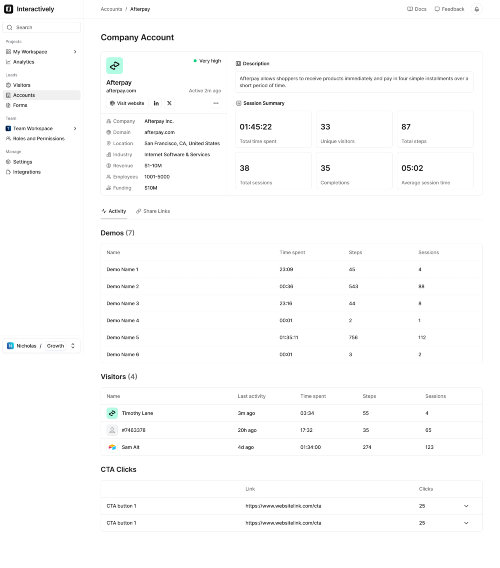500x568 pixels.
Task: Click Demo Name 4 row
Action: coord(291,320)
